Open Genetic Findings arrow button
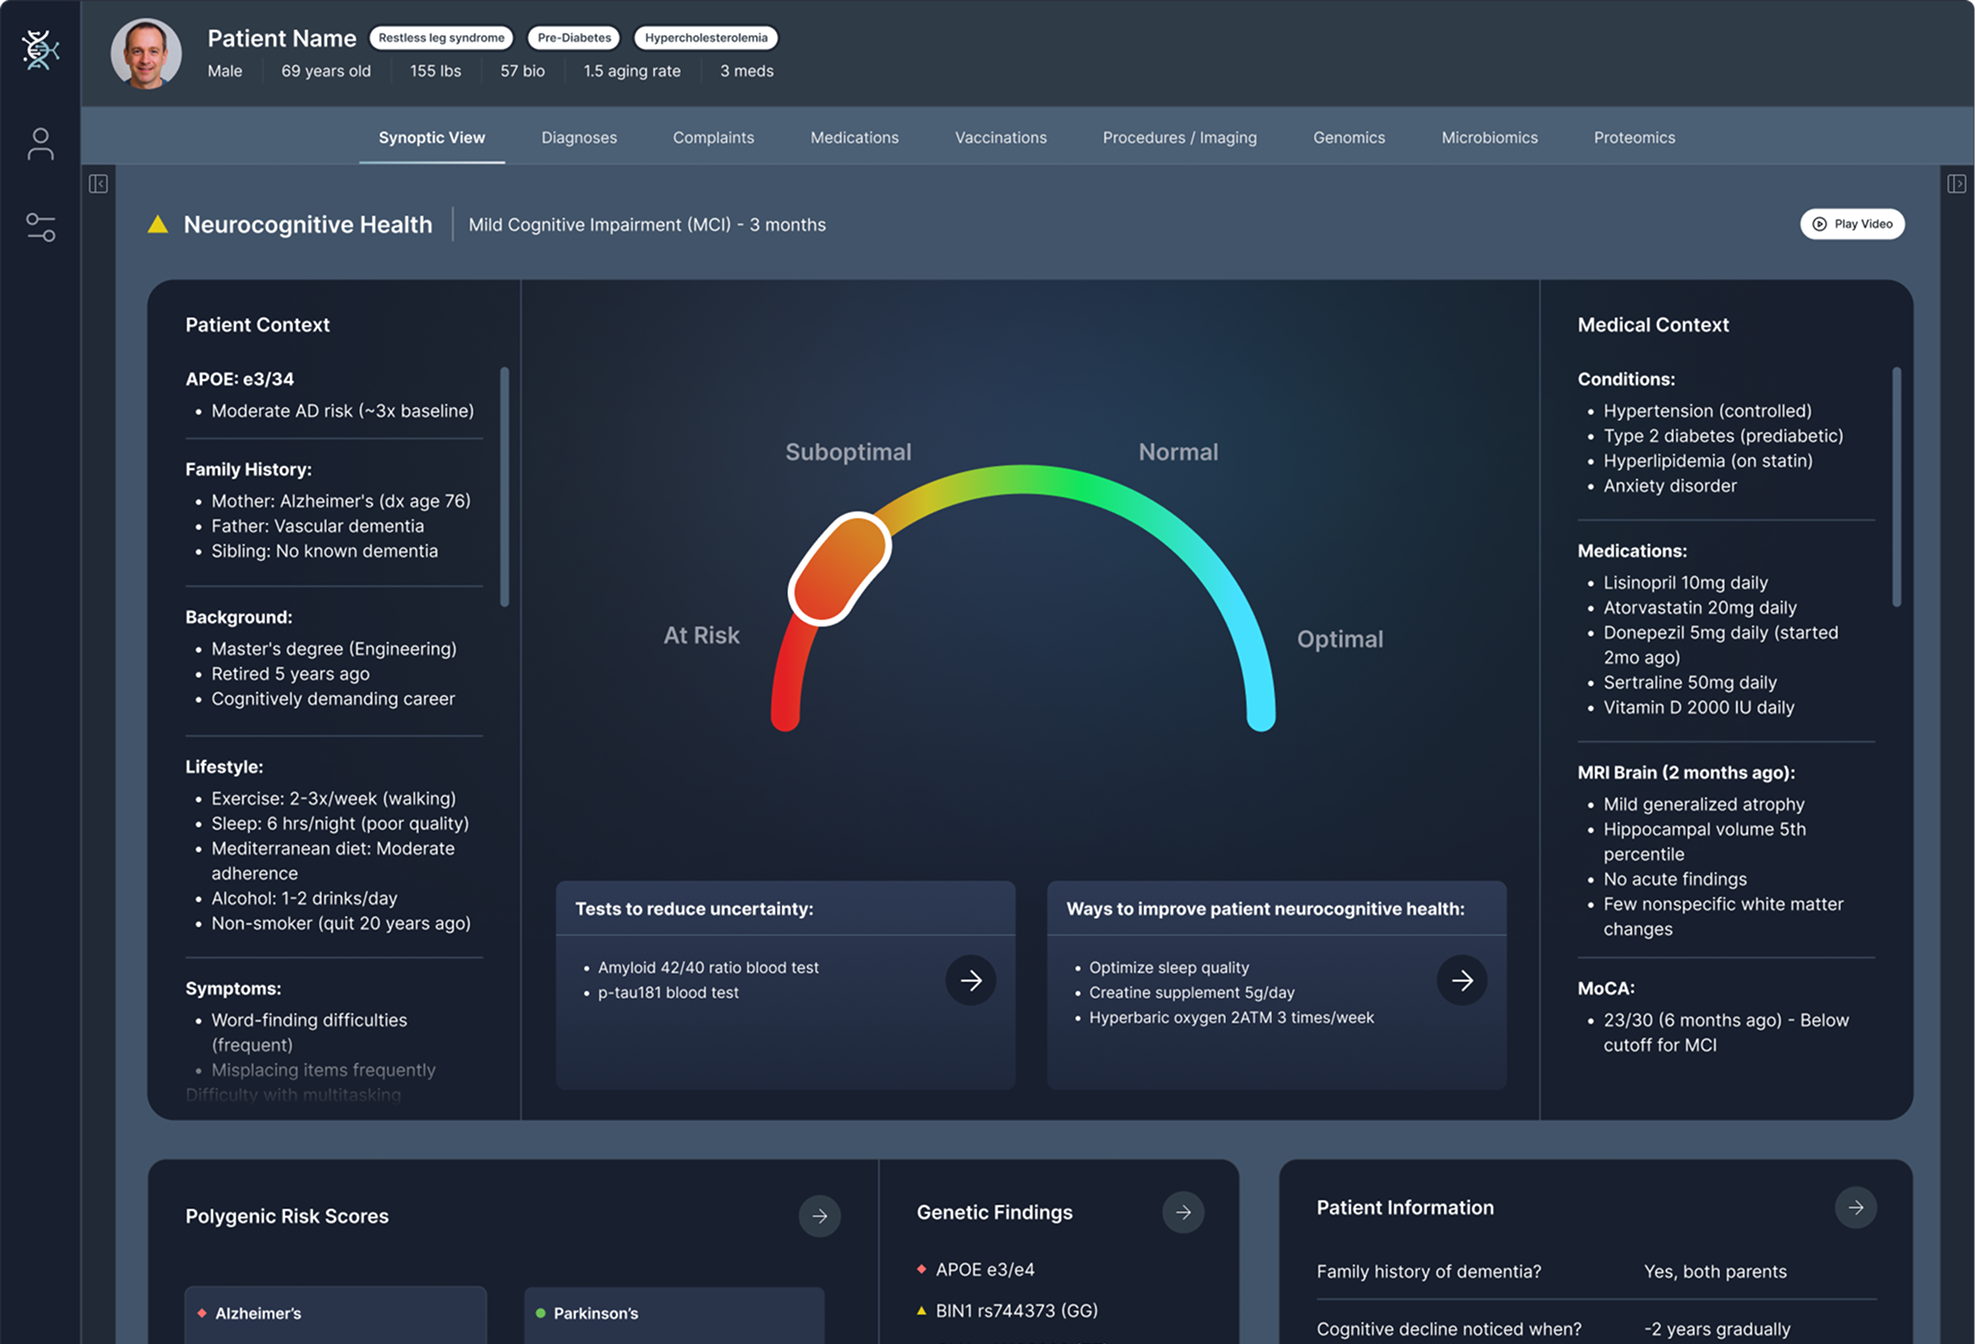Viewport: 1975px width, 1344px height. (1182, 1212)
